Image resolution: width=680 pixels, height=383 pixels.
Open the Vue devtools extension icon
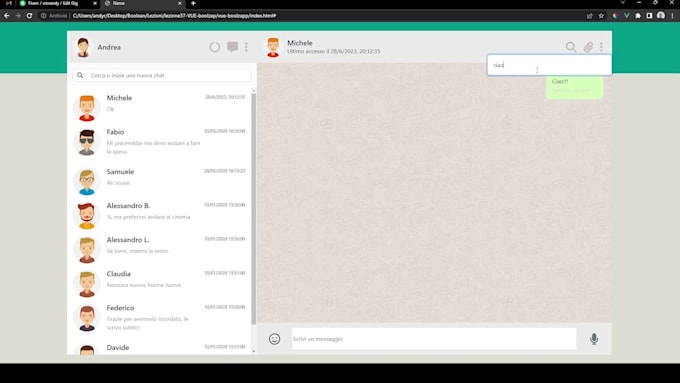click(x=626, y=16)
